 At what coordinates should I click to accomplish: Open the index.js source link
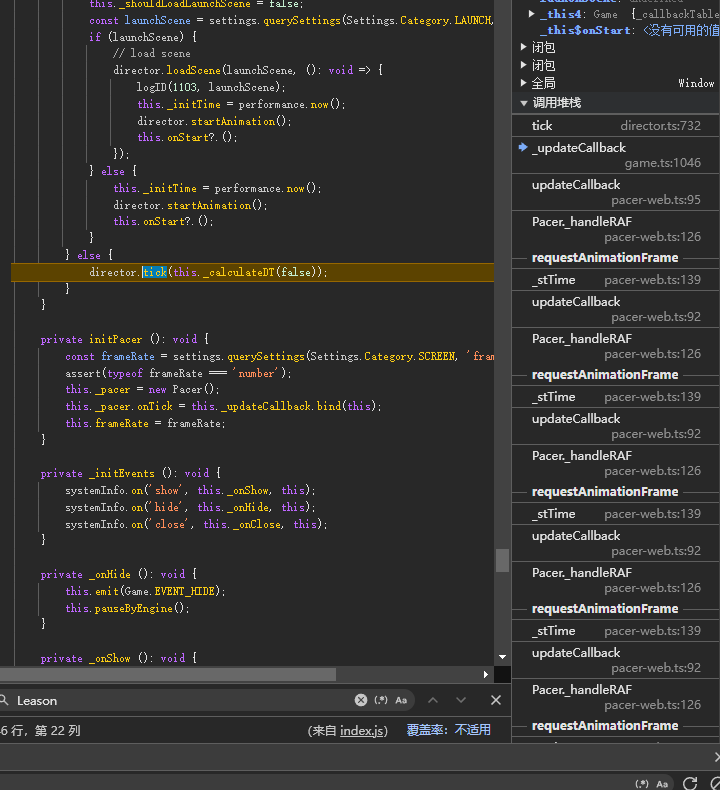[x=363, y=730]
